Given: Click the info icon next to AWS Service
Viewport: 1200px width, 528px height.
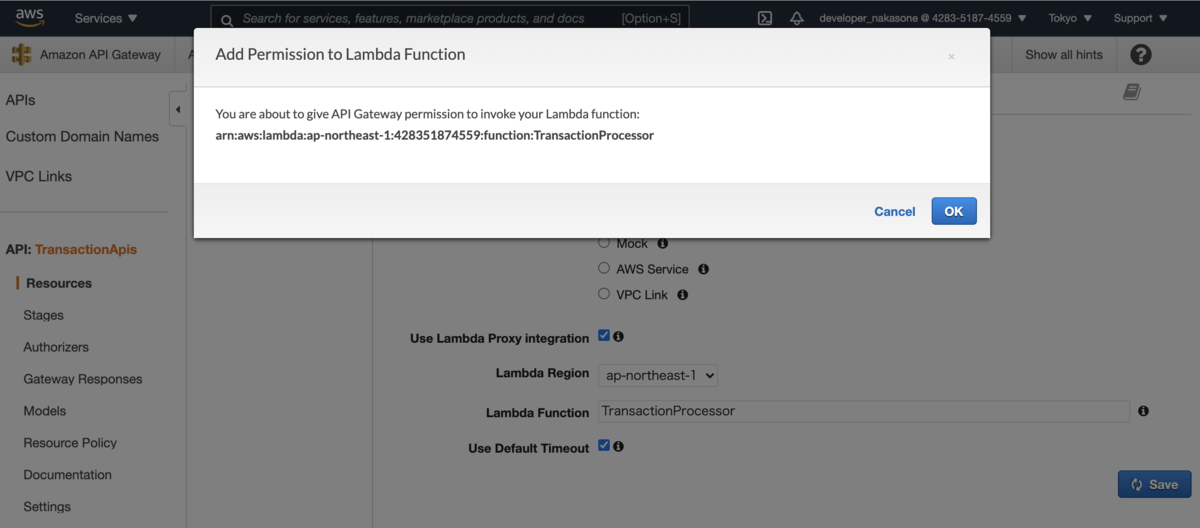Looking at the screenshot, I should tap(703, 269).
